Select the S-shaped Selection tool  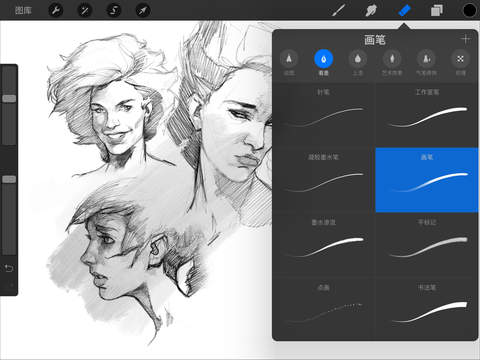click(113, 10)
